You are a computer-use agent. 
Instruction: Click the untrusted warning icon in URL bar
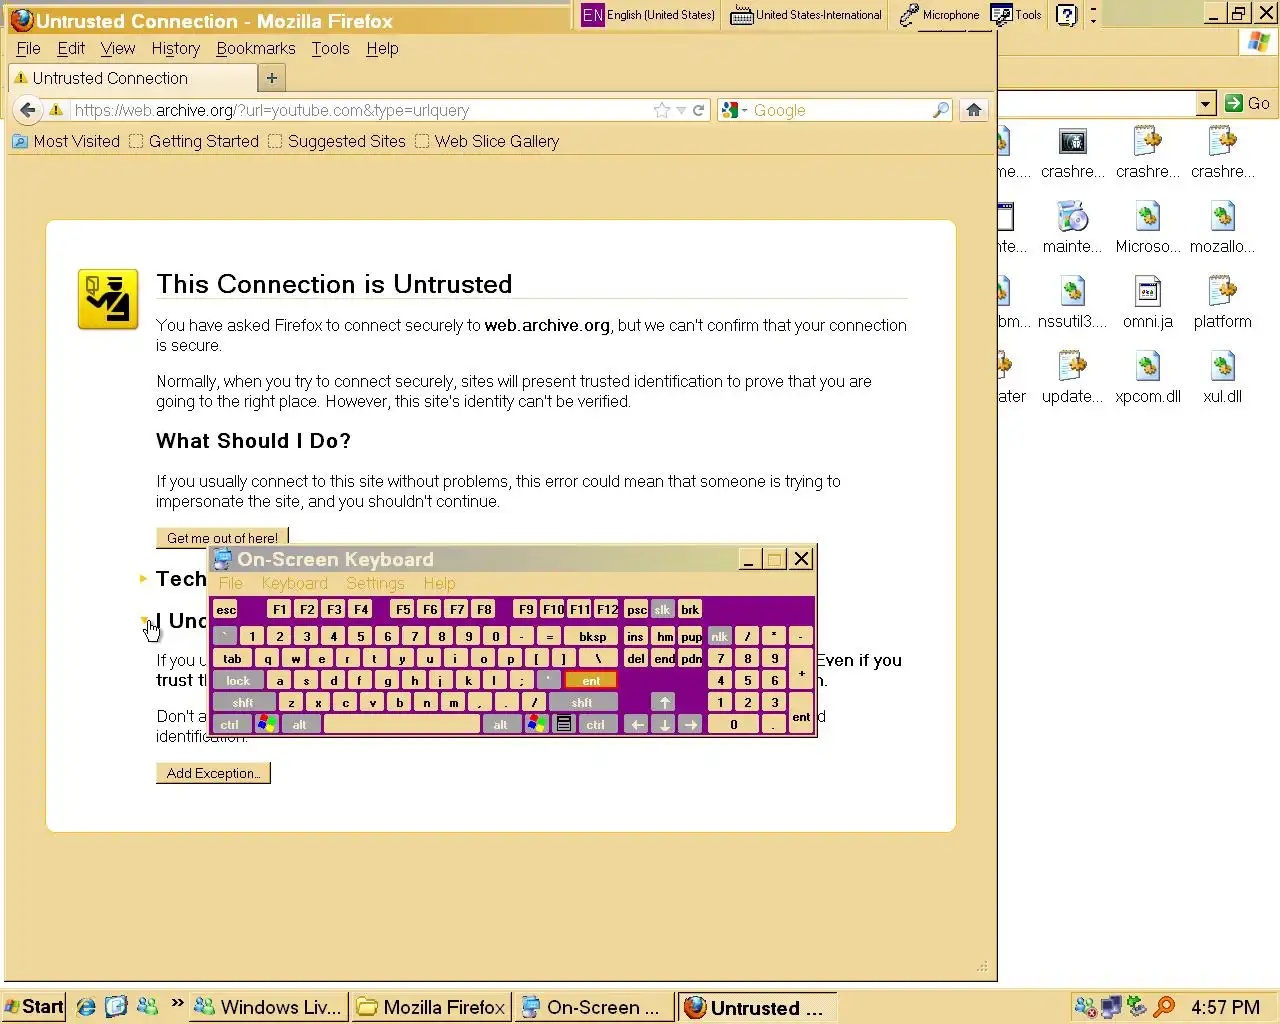[x=56, y=110]
